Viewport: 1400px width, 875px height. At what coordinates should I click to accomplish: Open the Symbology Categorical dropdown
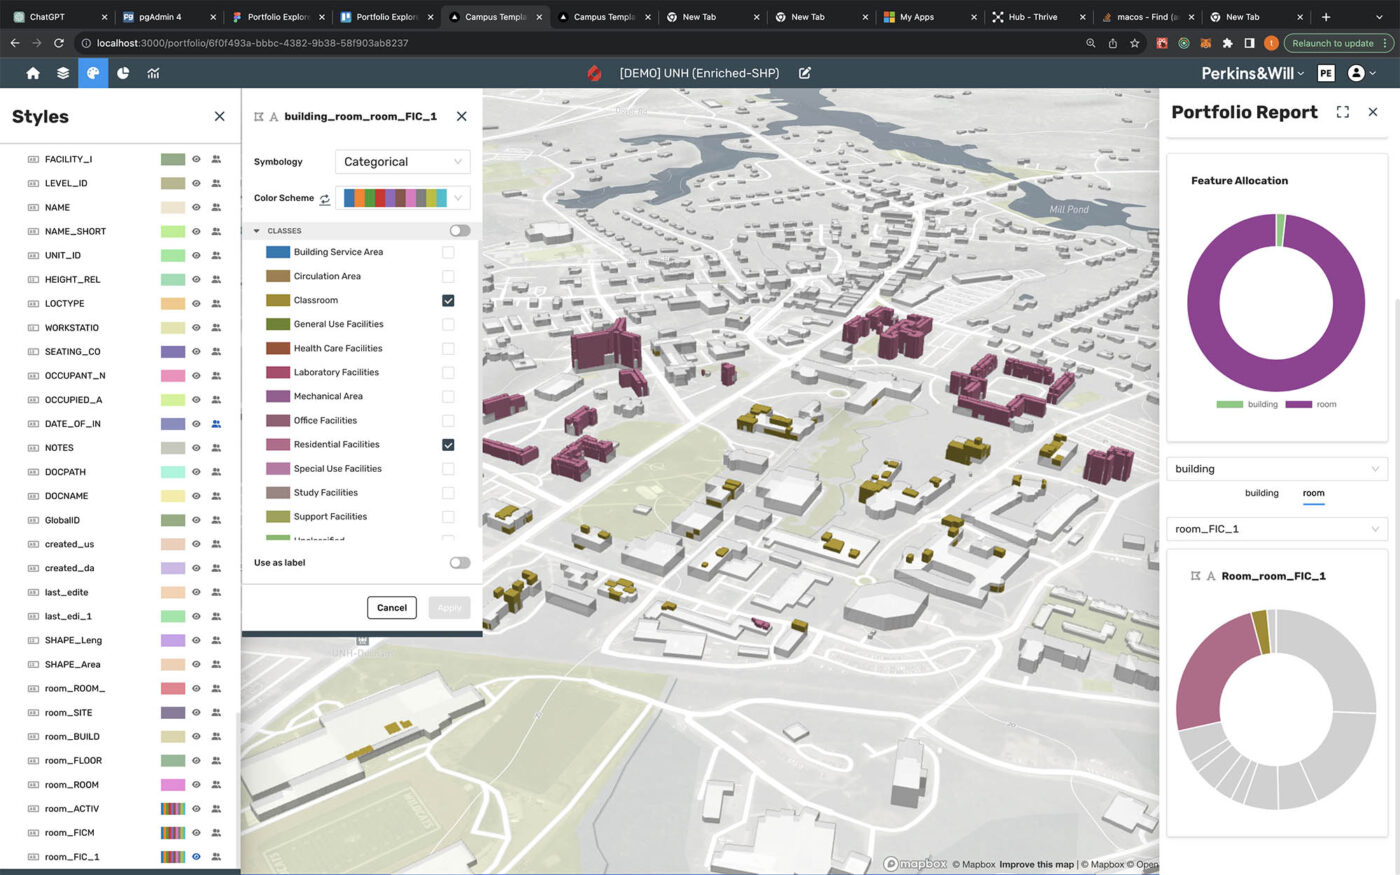tap(402, 162)
